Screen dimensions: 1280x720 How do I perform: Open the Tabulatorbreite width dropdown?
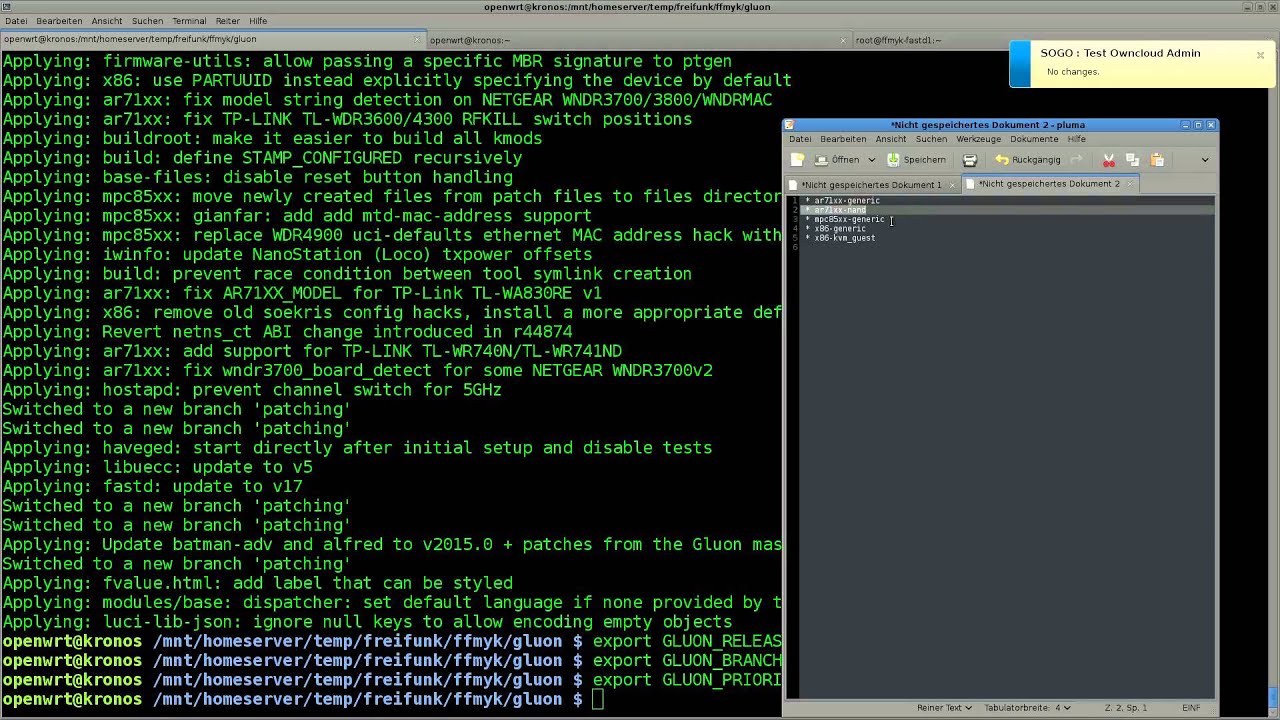tap(1027, 708)
